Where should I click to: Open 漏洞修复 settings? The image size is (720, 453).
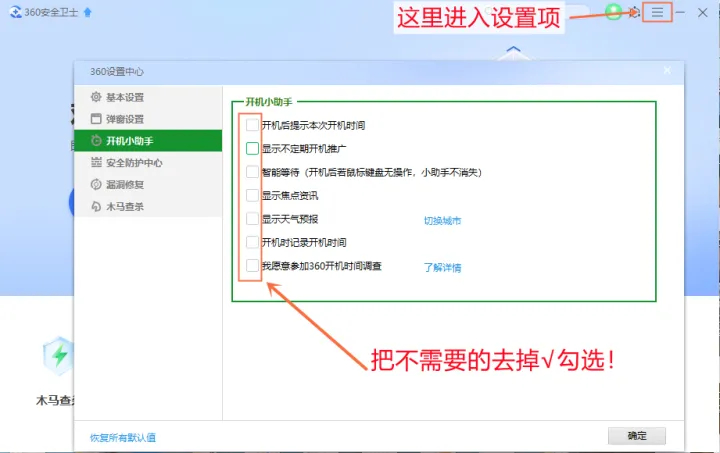pyautogui.click(x=148, y=185)
